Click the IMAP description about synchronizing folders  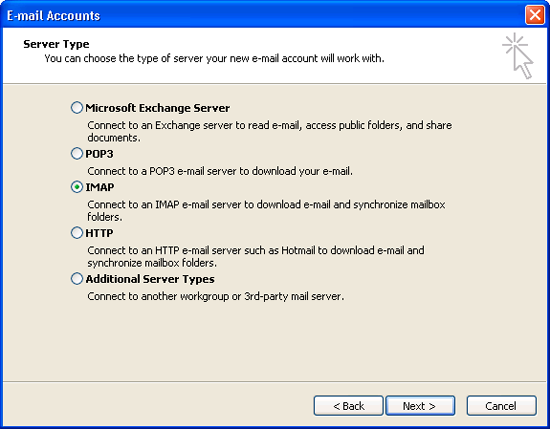click(266, 210)
